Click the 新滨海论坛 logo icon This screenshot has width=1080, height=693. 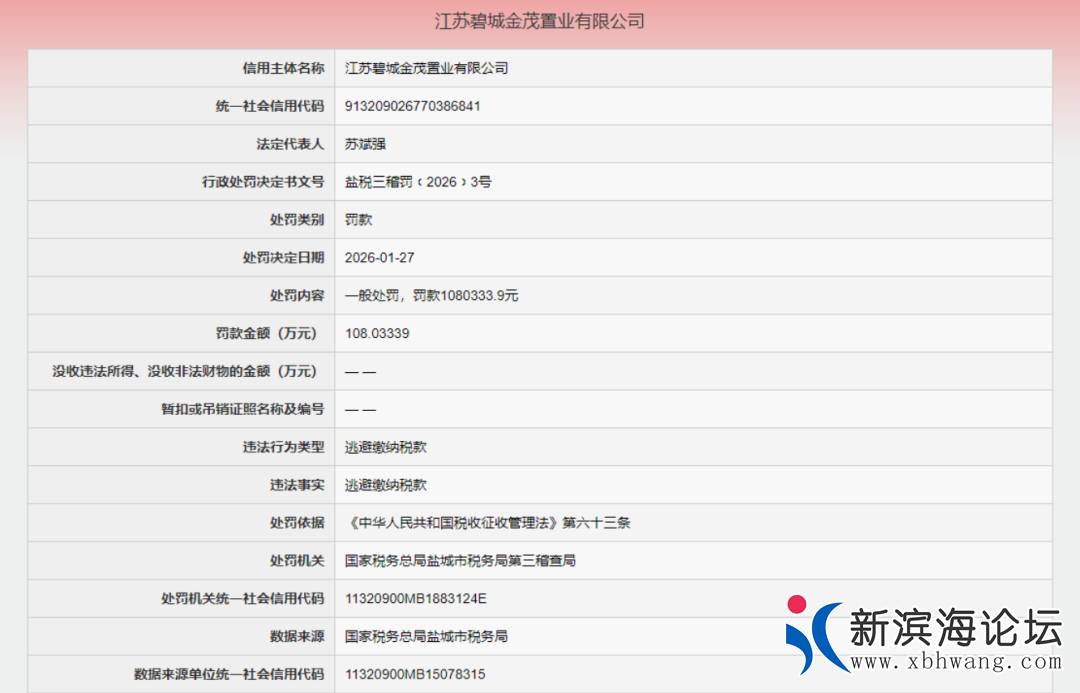click(x=812, y=634)
